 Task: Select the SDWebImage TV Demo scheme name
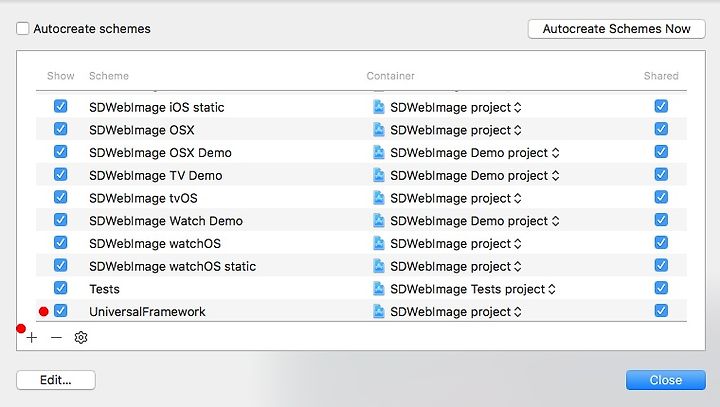(156, 175)
